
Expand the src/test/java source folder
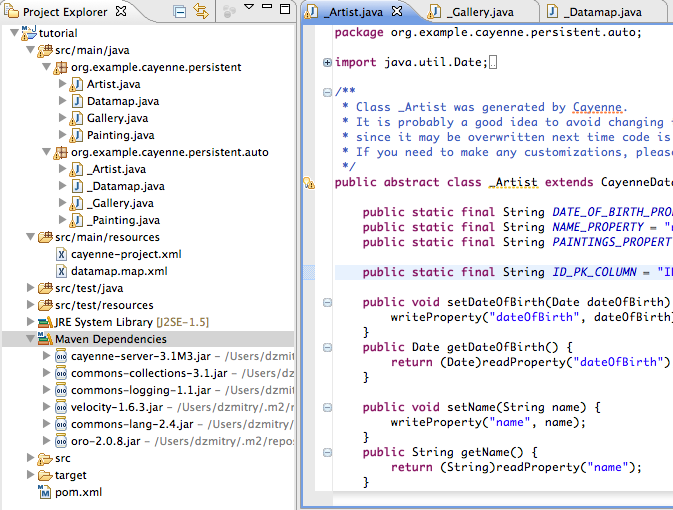pyautogui.click(x=31, y=288)
